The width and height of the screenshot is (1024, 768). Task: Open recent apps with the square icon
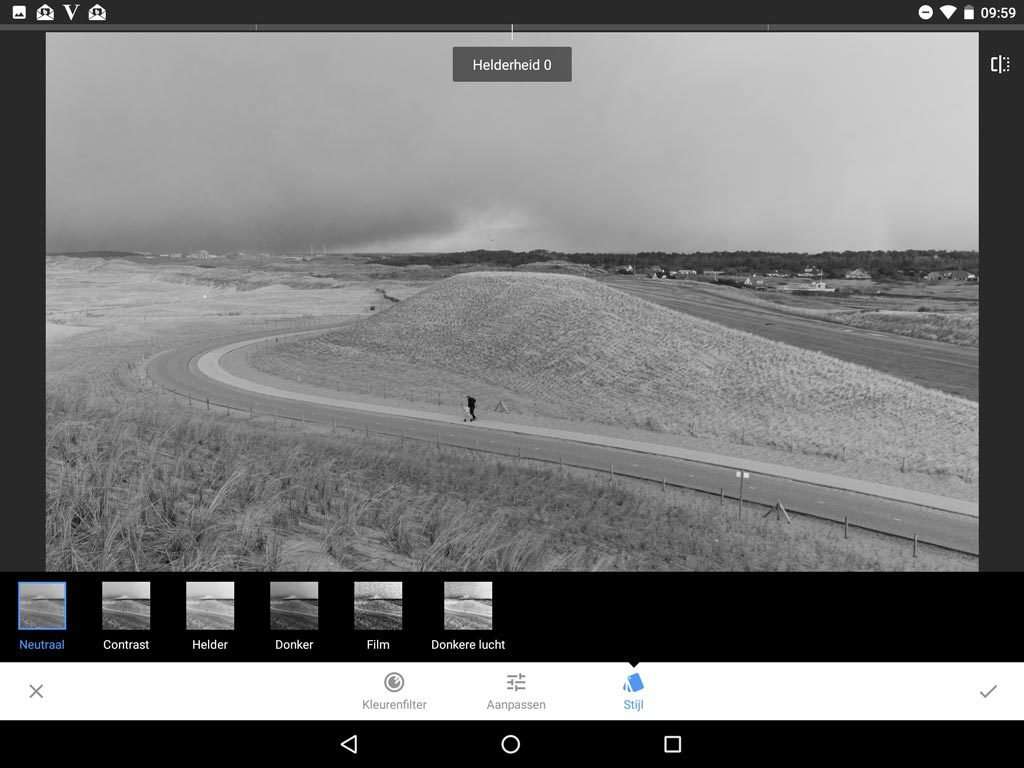673,744
